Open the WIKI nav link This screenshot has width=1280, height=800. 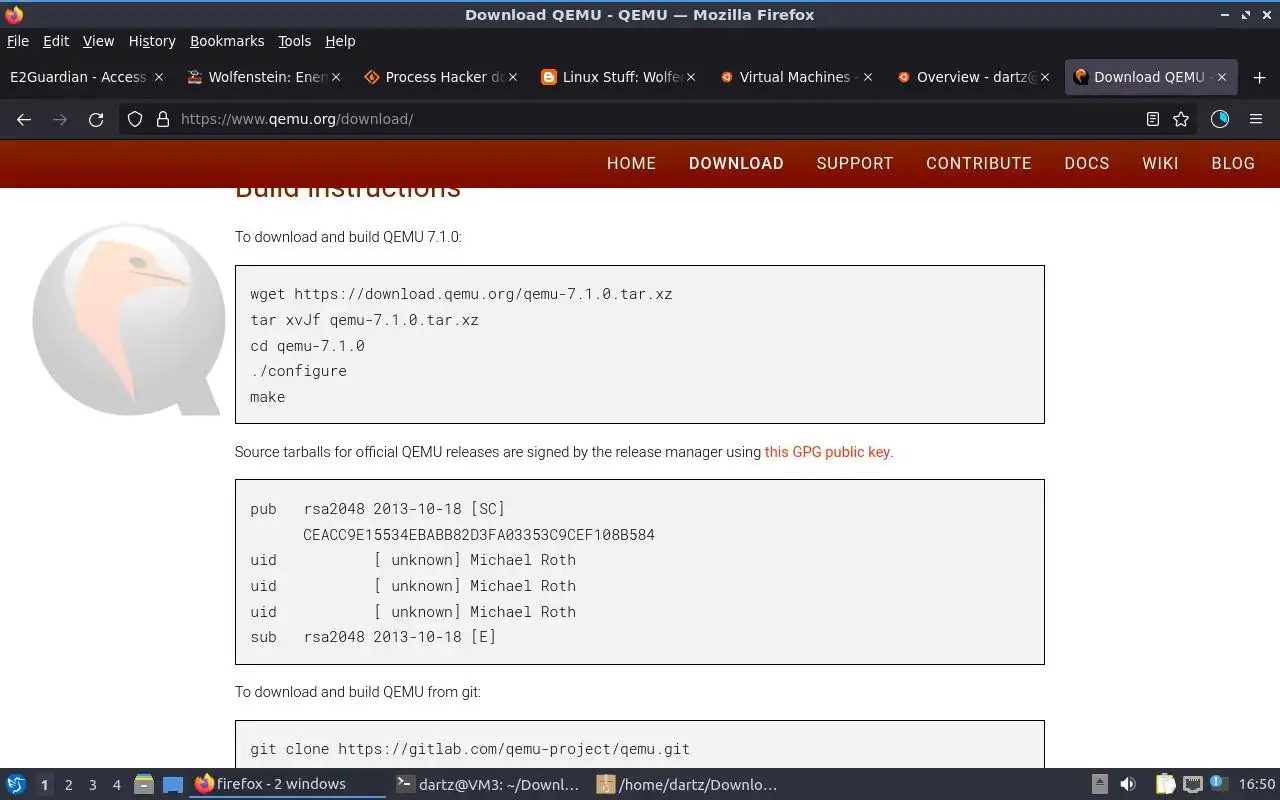1160,163
